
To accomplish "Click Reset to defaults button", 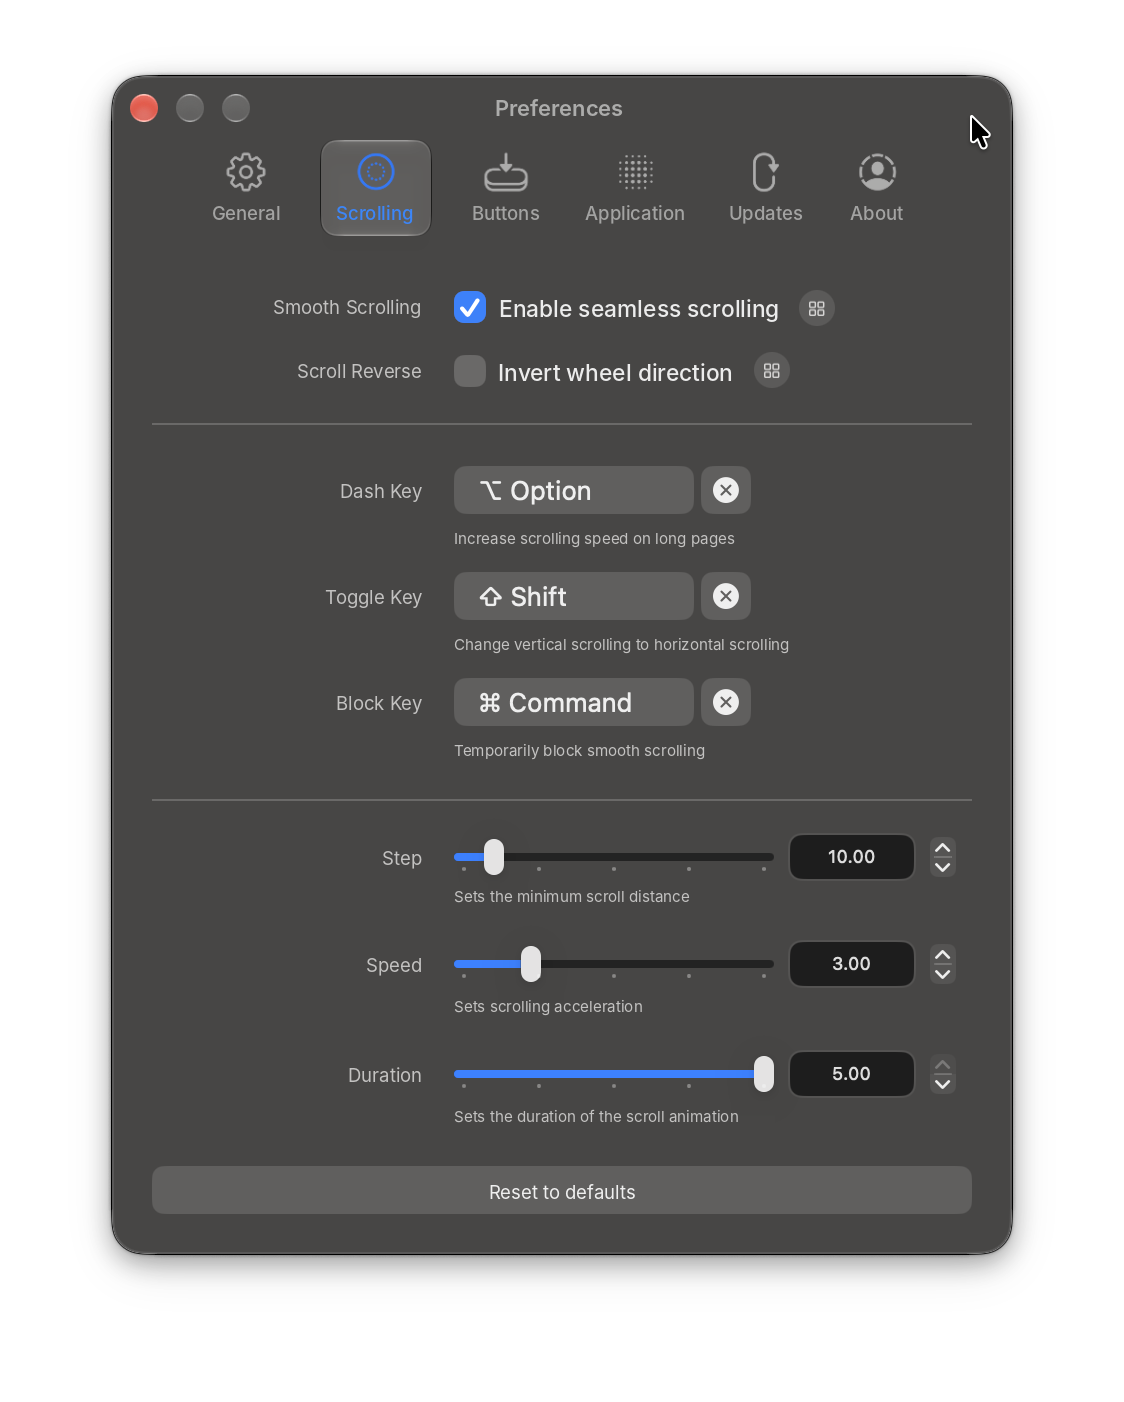I will [562, 1190].
